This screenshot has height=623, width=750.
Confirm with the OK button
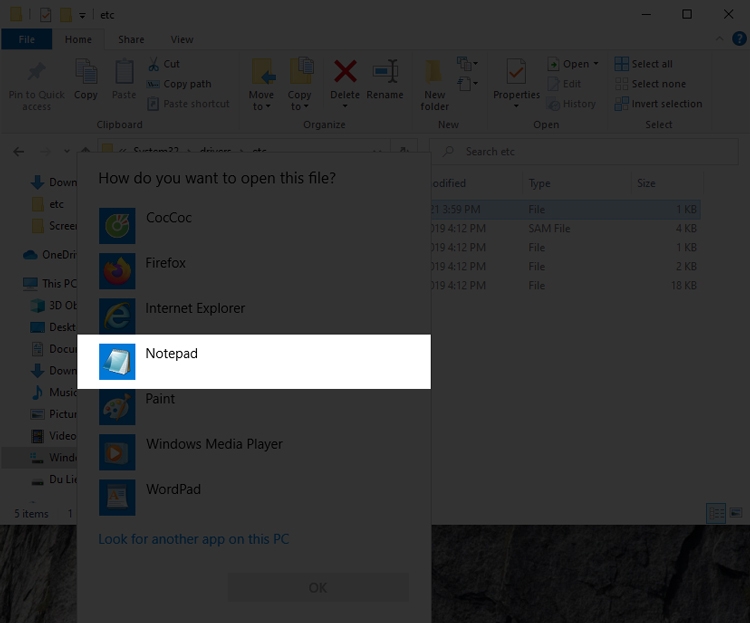coord(318,588)
